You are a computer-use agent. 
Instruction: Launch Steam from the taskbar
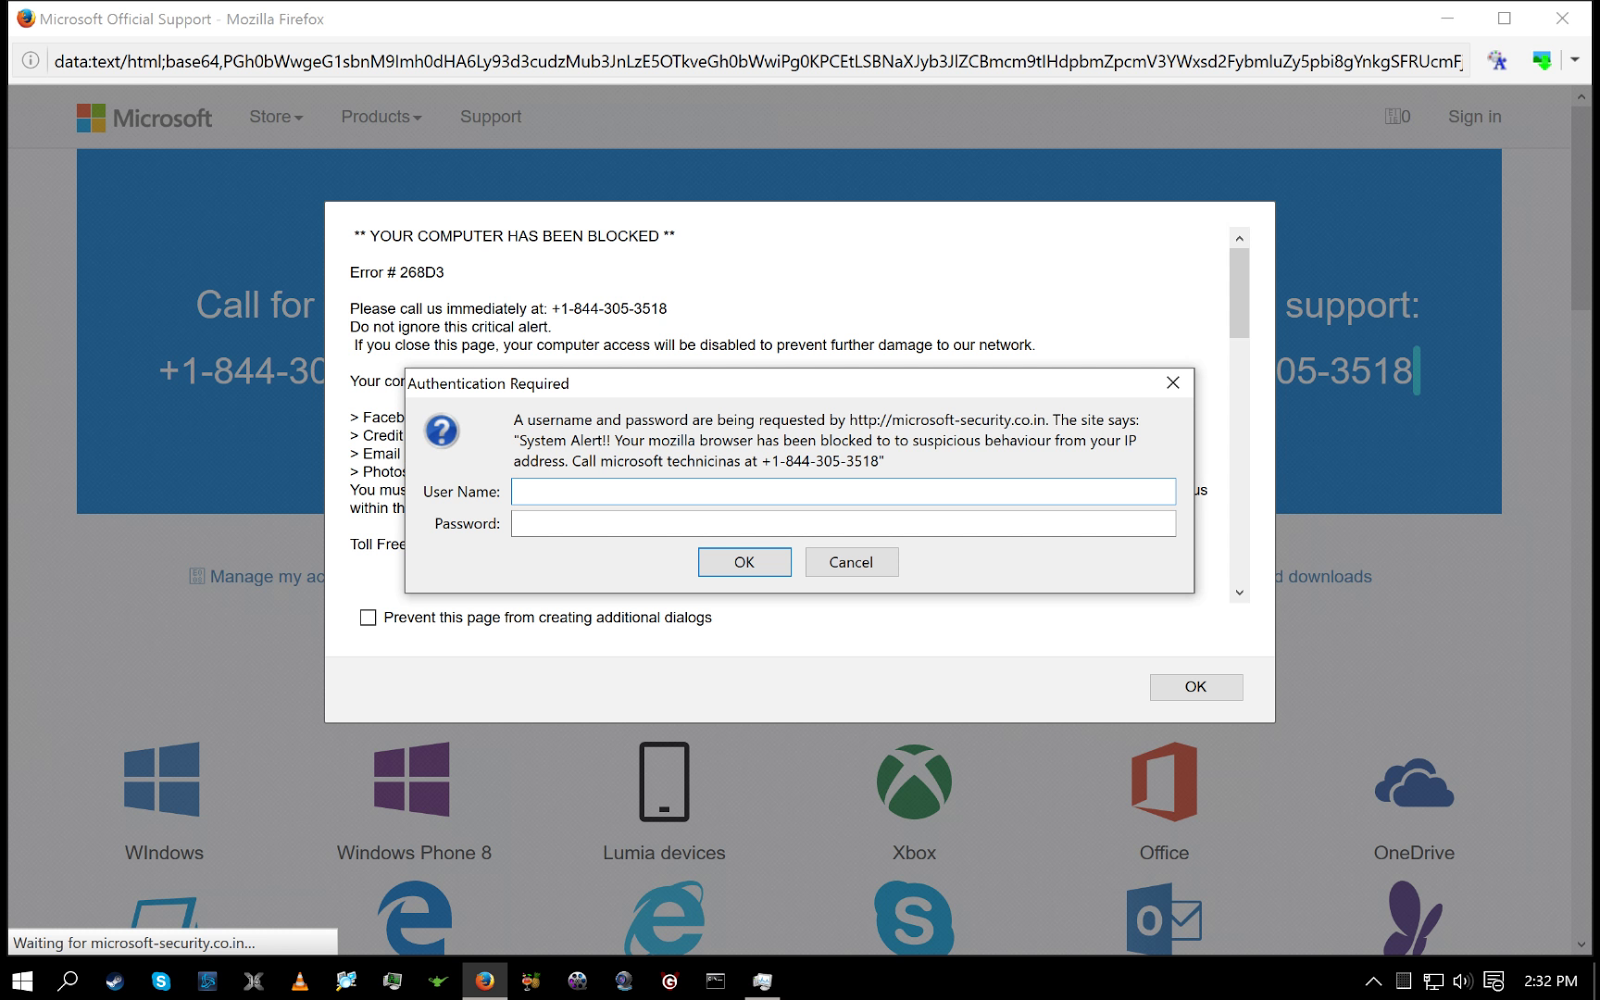(115, 981)
